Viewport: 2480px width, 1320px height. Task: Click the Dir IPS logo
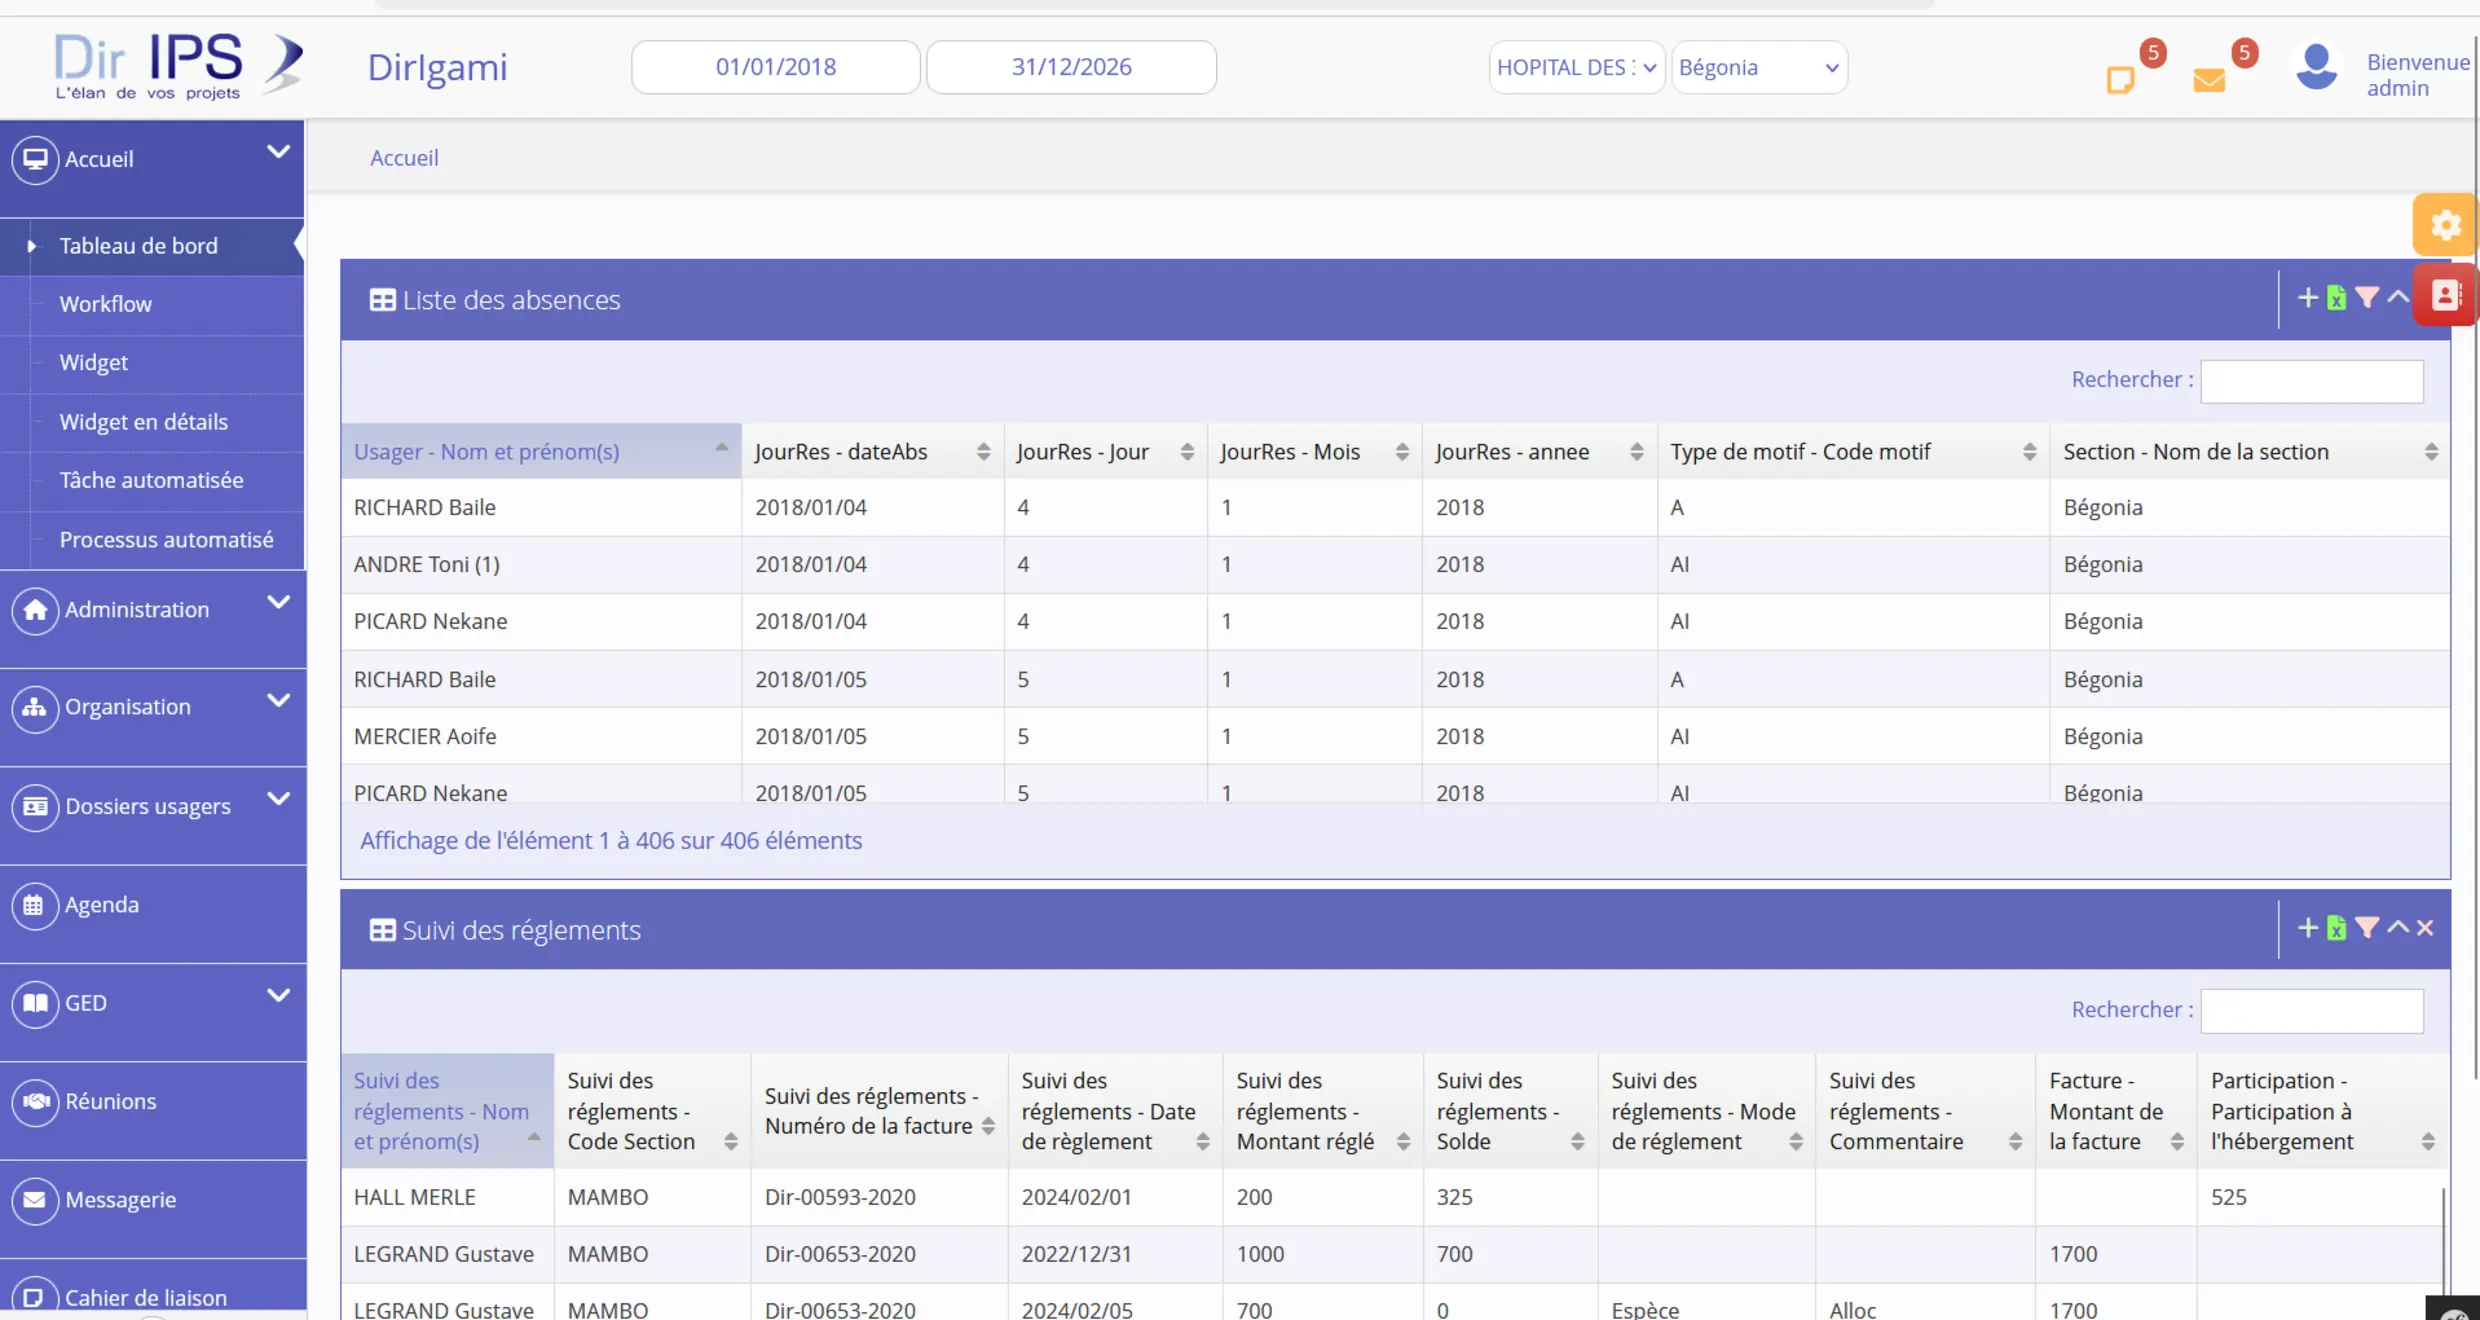178,65
